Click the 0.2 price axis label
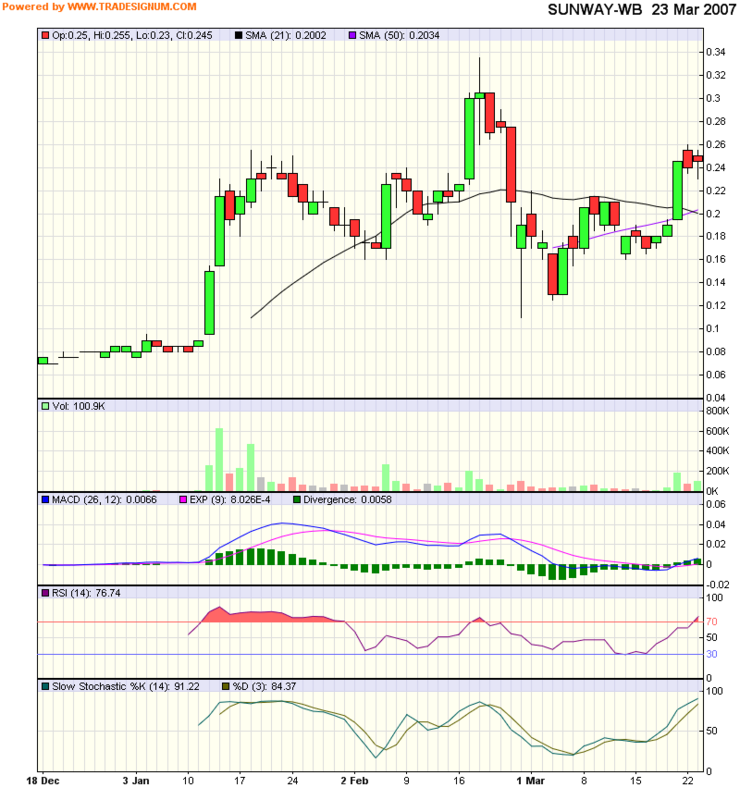 pyautogui.click(x=713, y=214)
